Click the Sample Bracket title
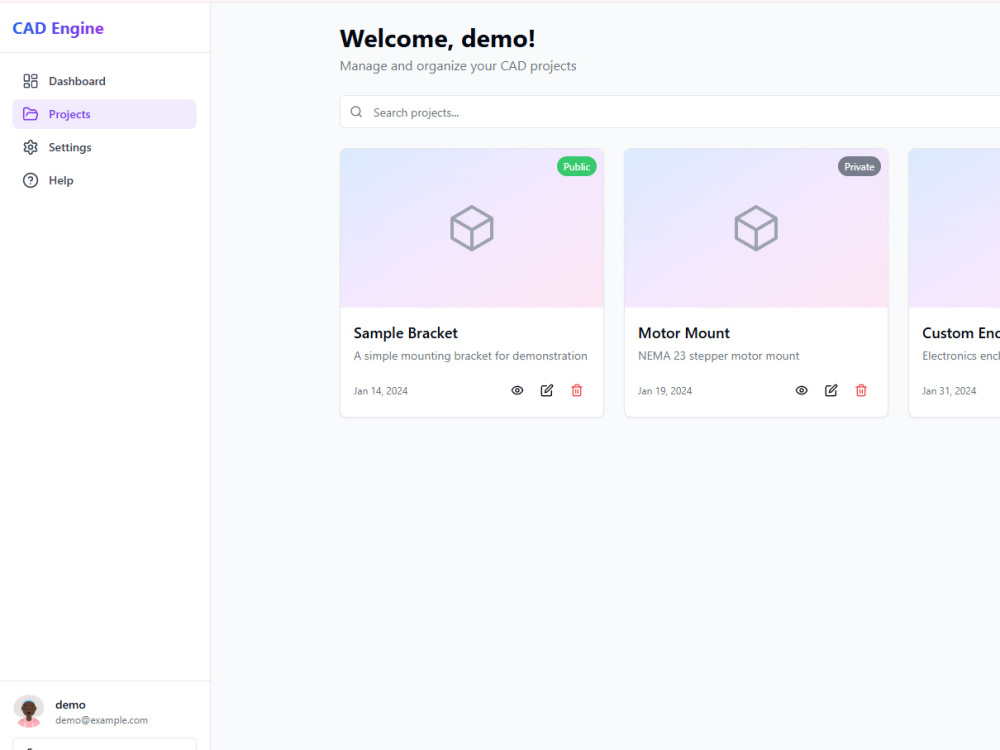The image size is (1000, 750). [406, 333]
